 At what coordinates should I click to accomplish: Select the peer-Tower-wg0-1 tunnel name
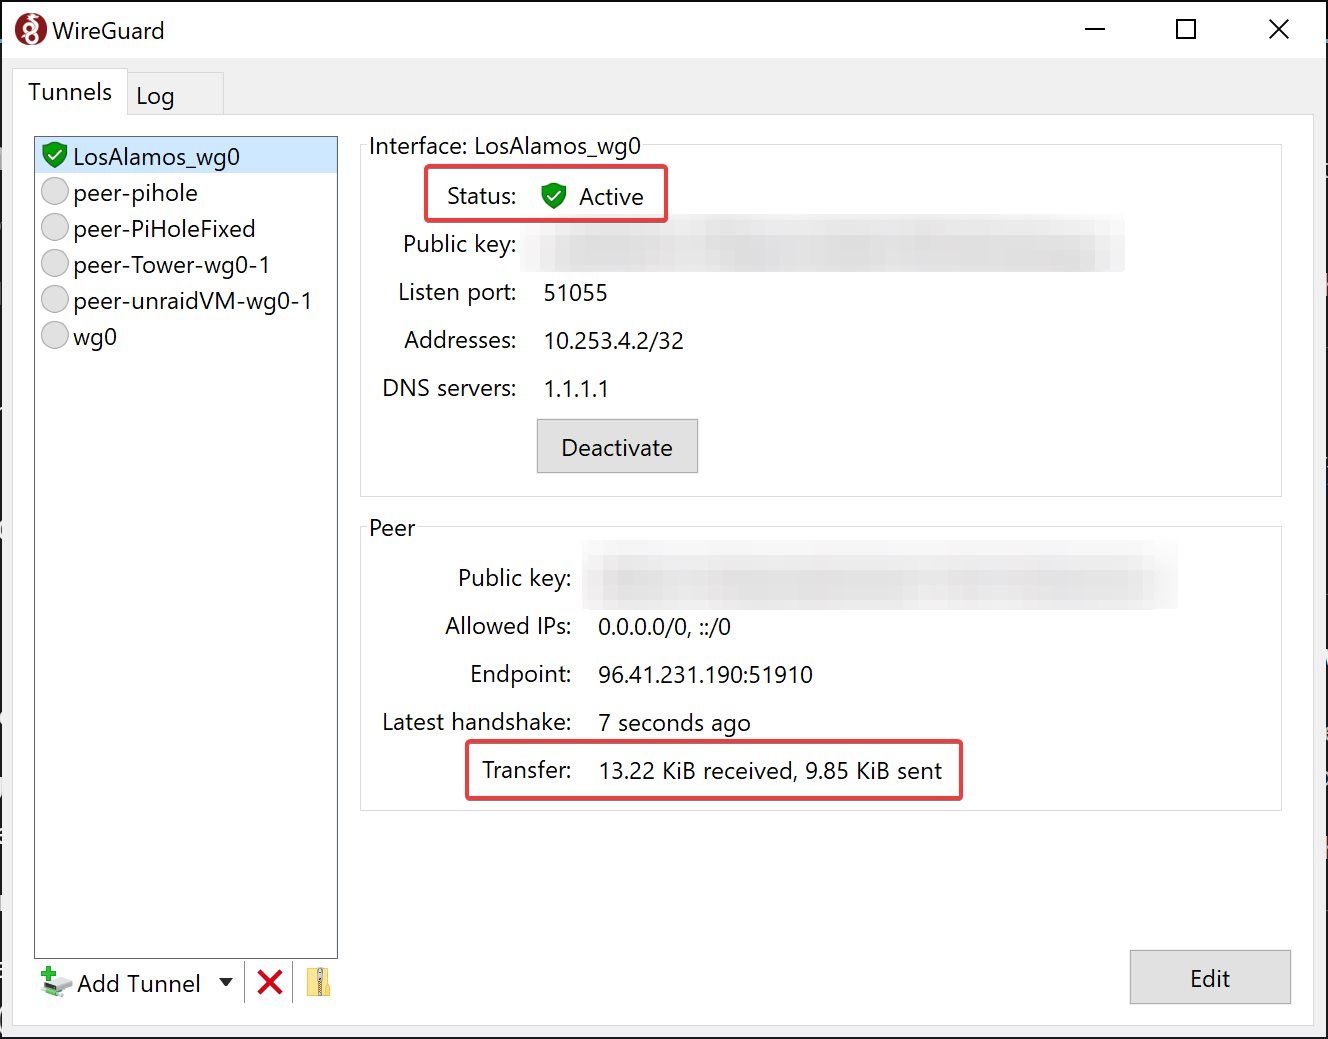(171, 264)
